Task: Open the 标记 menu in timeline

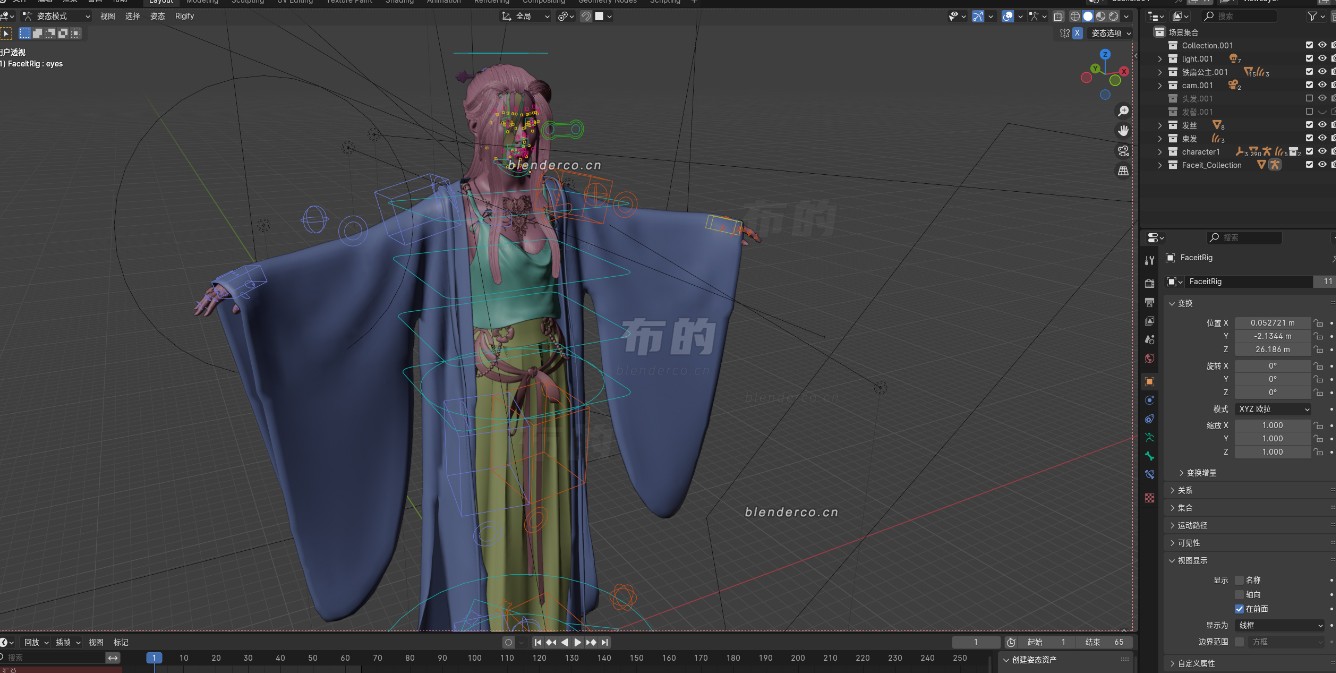Action: click(x=121, y=642)
